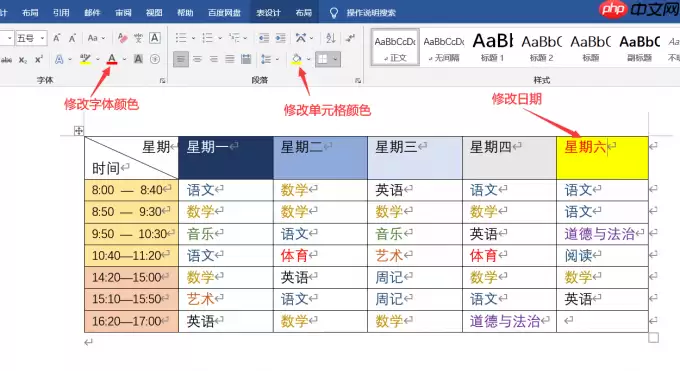Click the 操作说明搜索 search field
The height and width of the screenshot is (371, 680).
coord(371,13)
